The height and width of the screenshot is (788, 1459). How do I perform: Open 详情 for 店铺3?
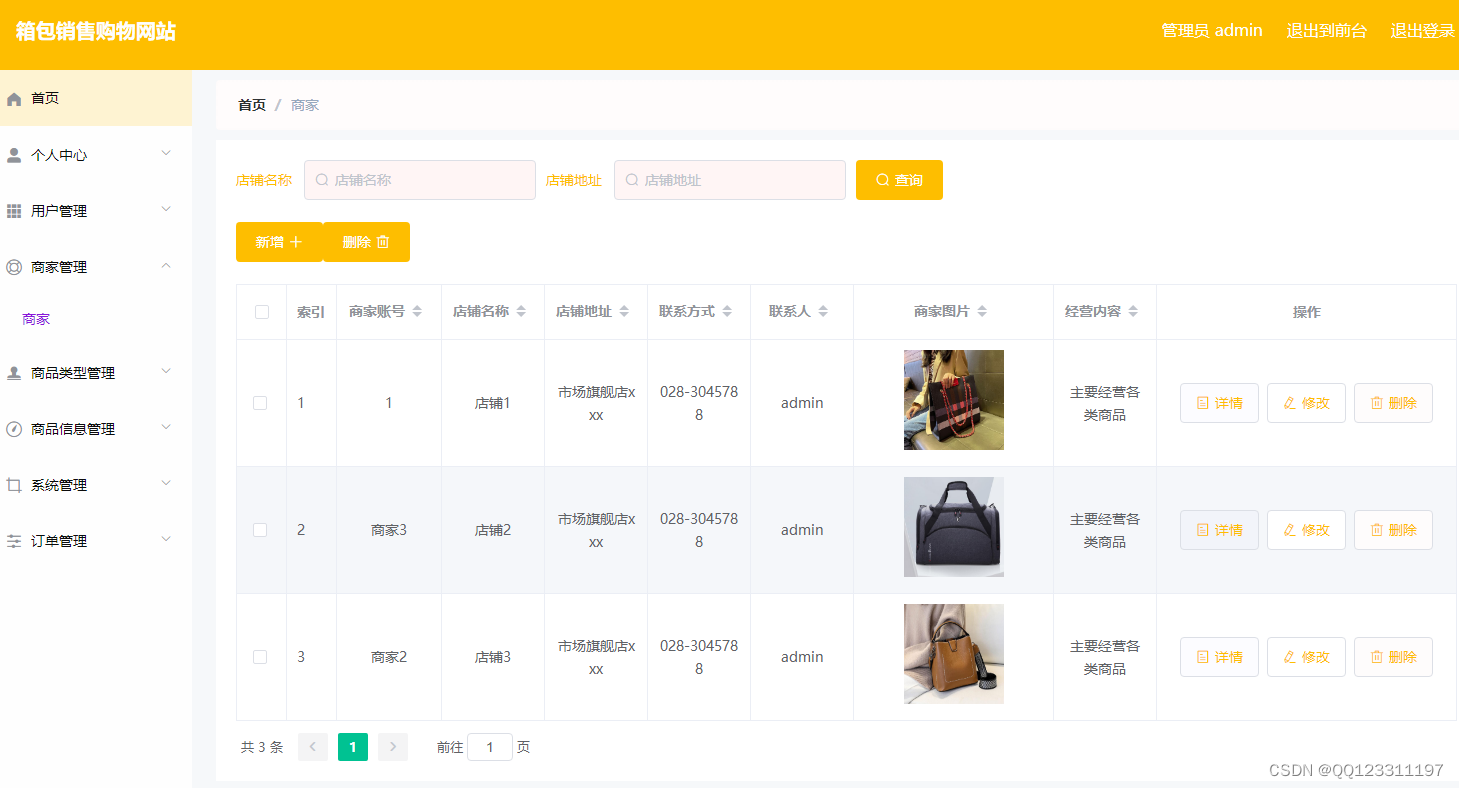click(1219, 657)
